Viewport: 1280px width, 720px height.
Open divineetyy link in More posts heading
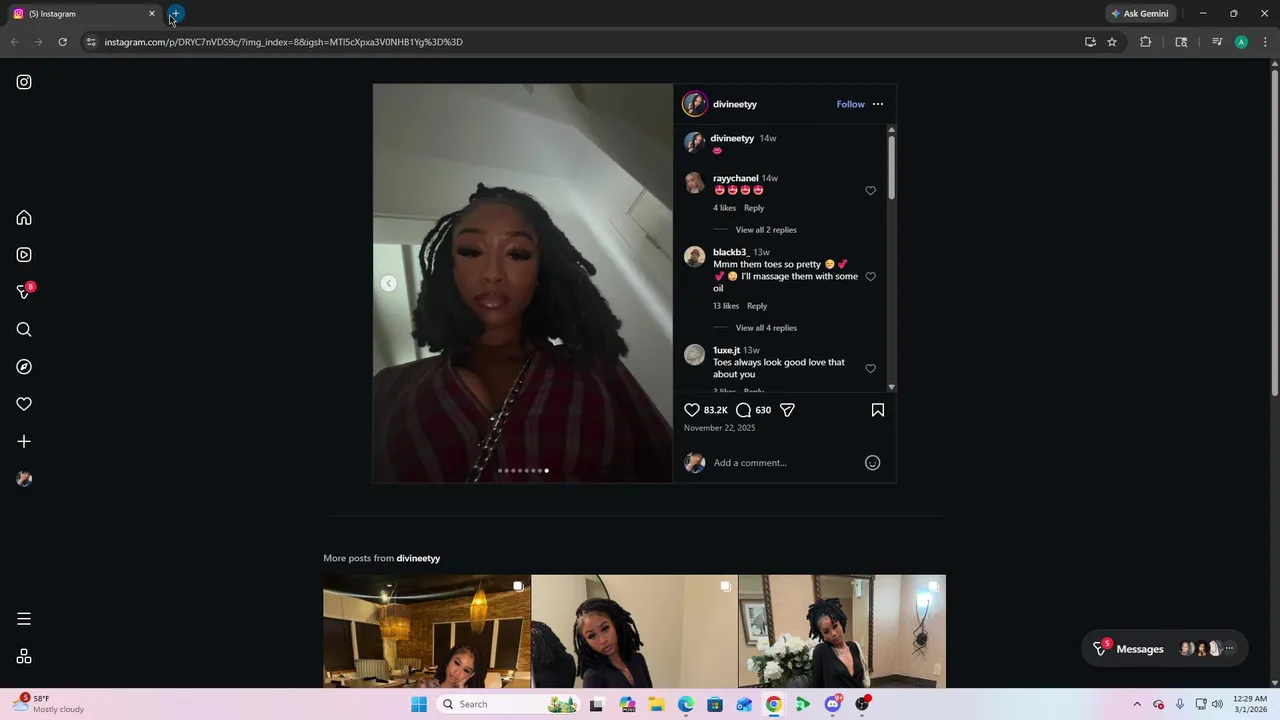418,558
